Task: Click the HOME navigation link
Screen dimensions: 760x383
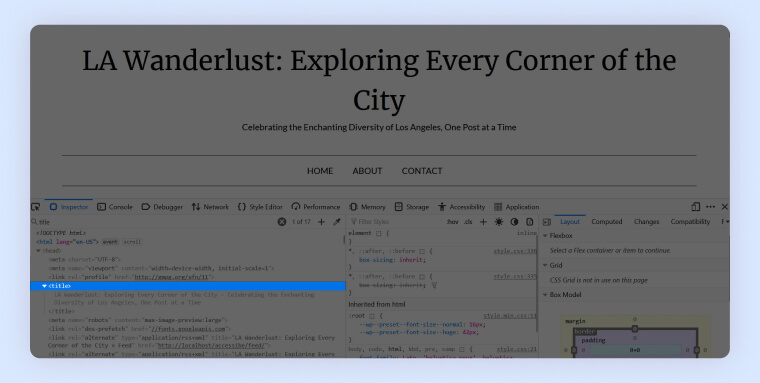Action: click(x=320, y=171)
